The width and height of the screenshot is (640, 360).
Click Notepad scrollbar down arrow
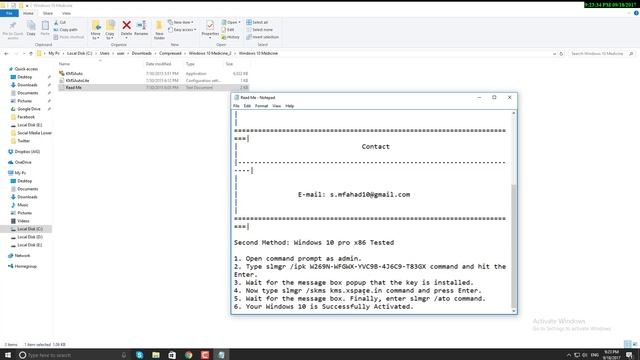coord(513,311)
